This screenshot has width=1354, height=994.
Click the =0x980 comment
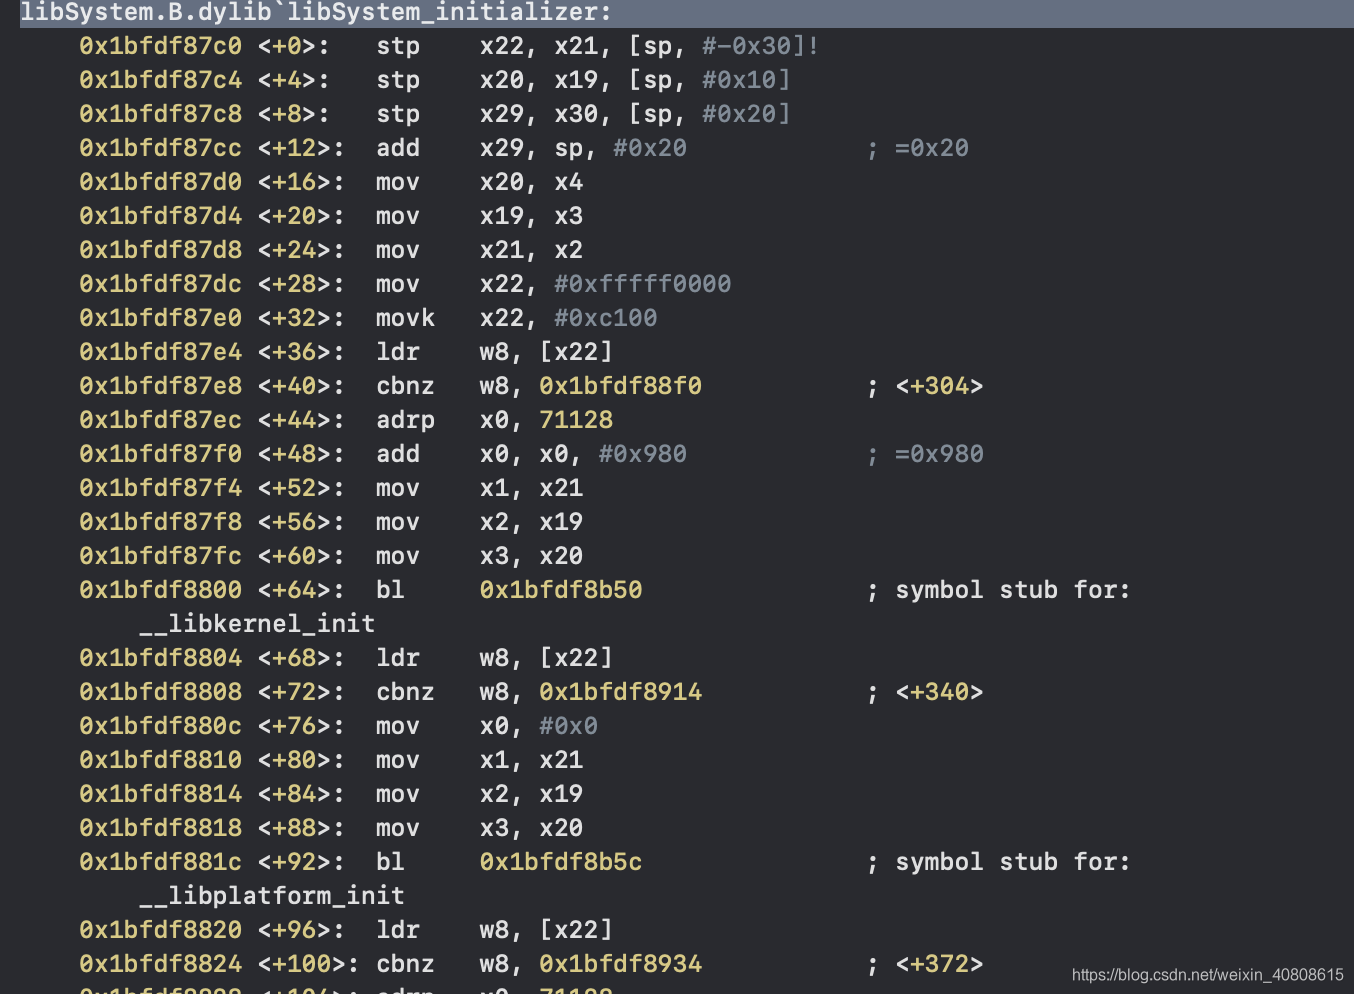tap(939, 454)
